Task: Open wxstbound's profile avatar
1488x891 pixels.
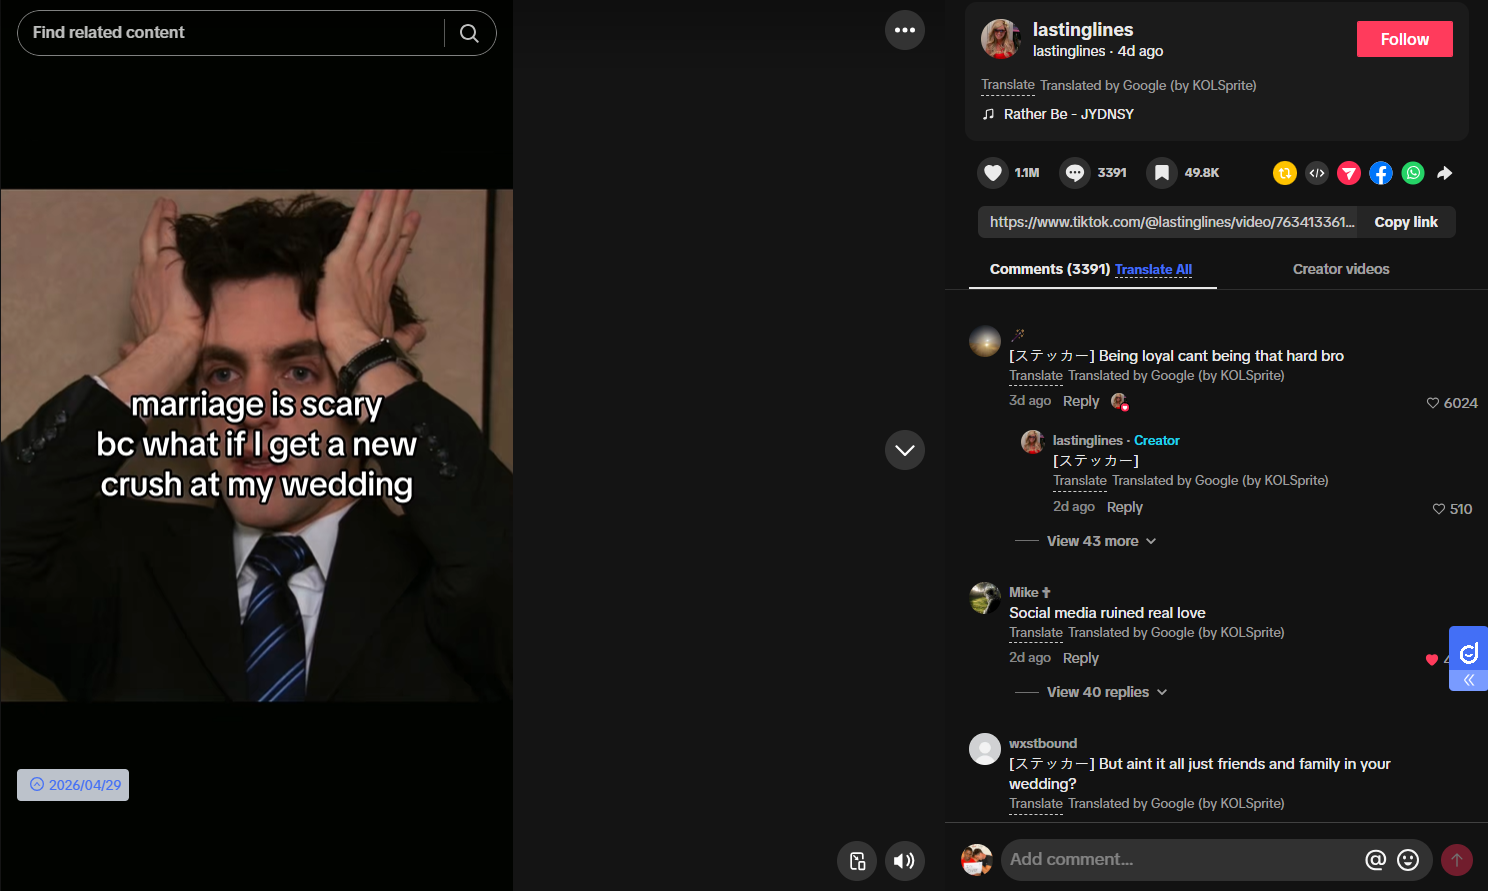Action: (985, 749)
